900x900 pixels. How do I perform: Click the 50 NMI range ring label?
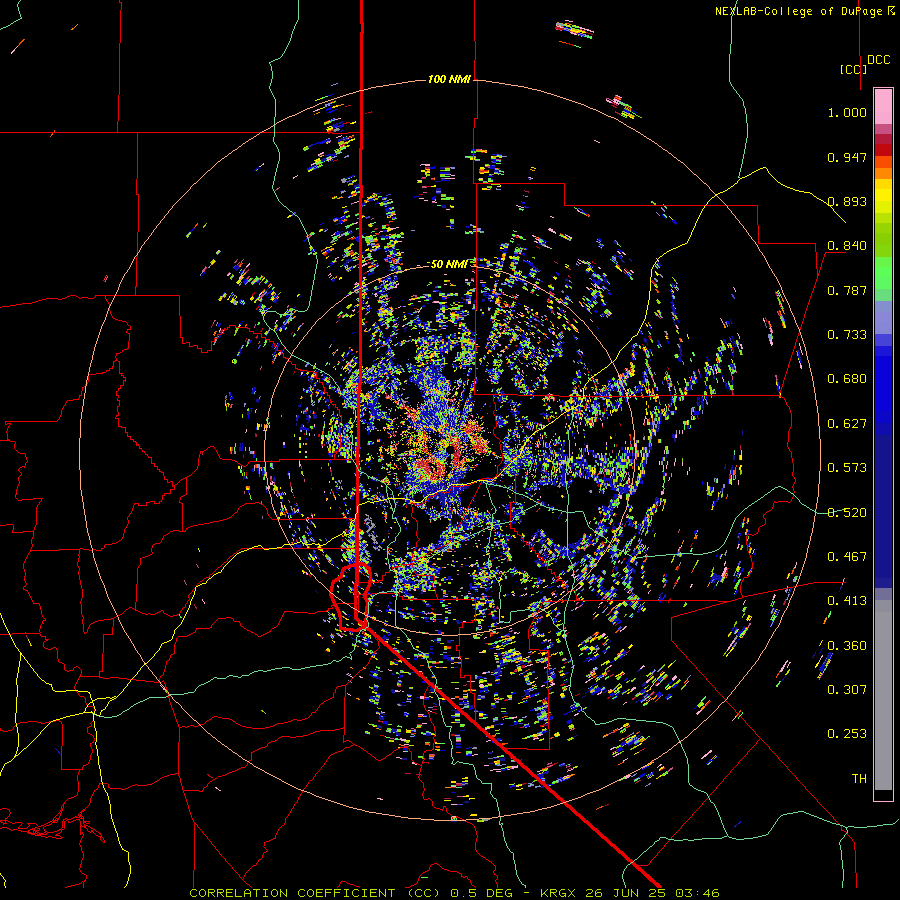tap(449, 264)
